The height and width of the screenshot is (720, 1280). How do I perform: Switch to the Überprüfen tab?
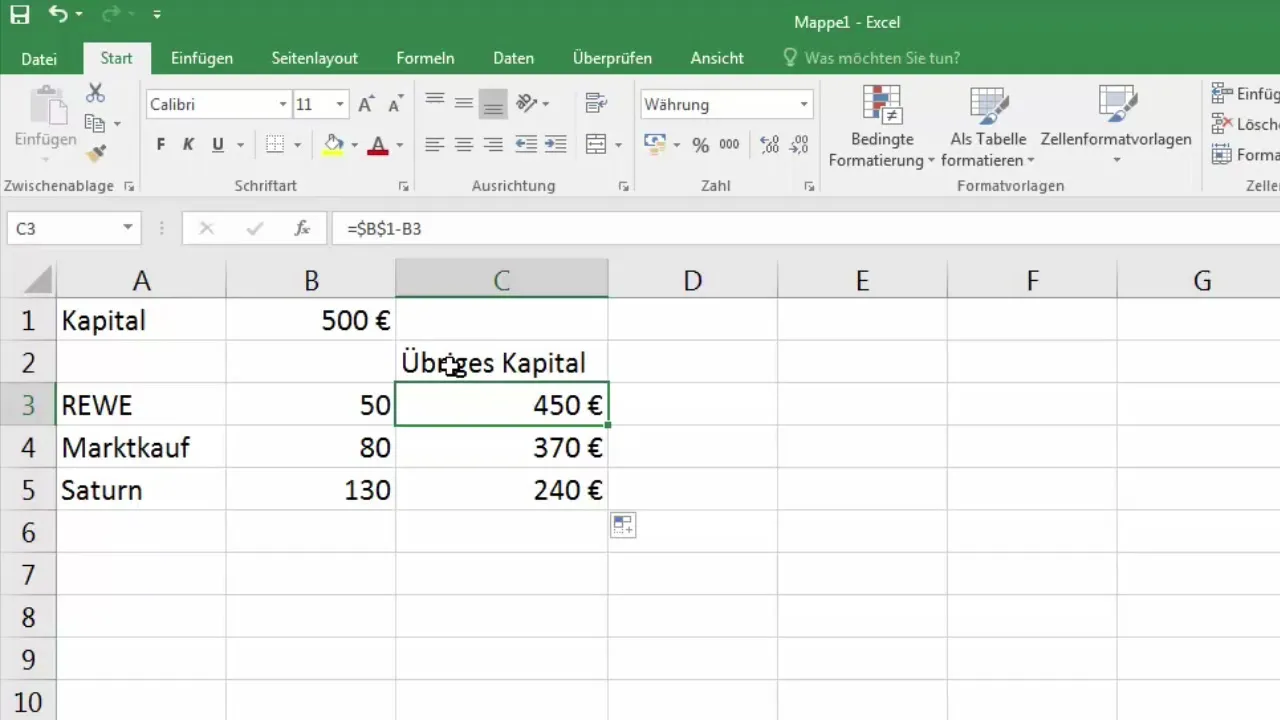point(612,59)
